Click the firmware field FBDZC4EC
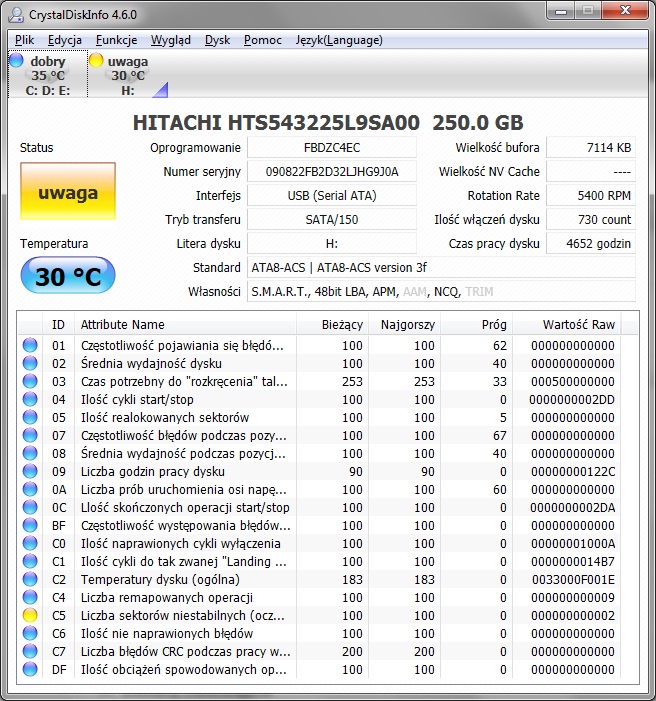Image resolution: width=656 pixels, height=701 pixels. [x=332, y=148]
